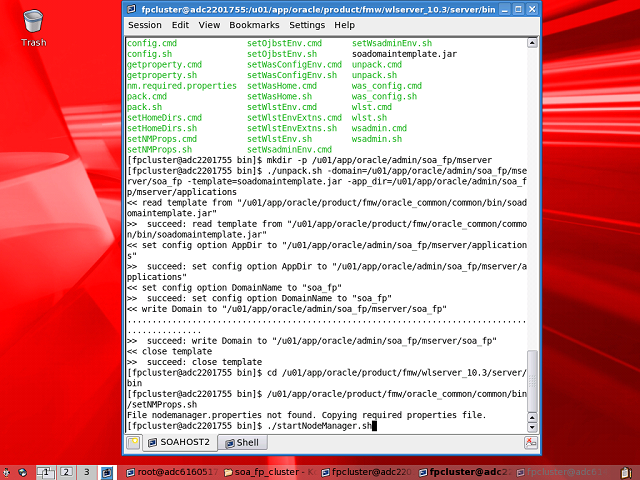The height and width of the screenshot is (480, 640).
Task: Click the Konsole window title bar text
Action: point(318,9)
